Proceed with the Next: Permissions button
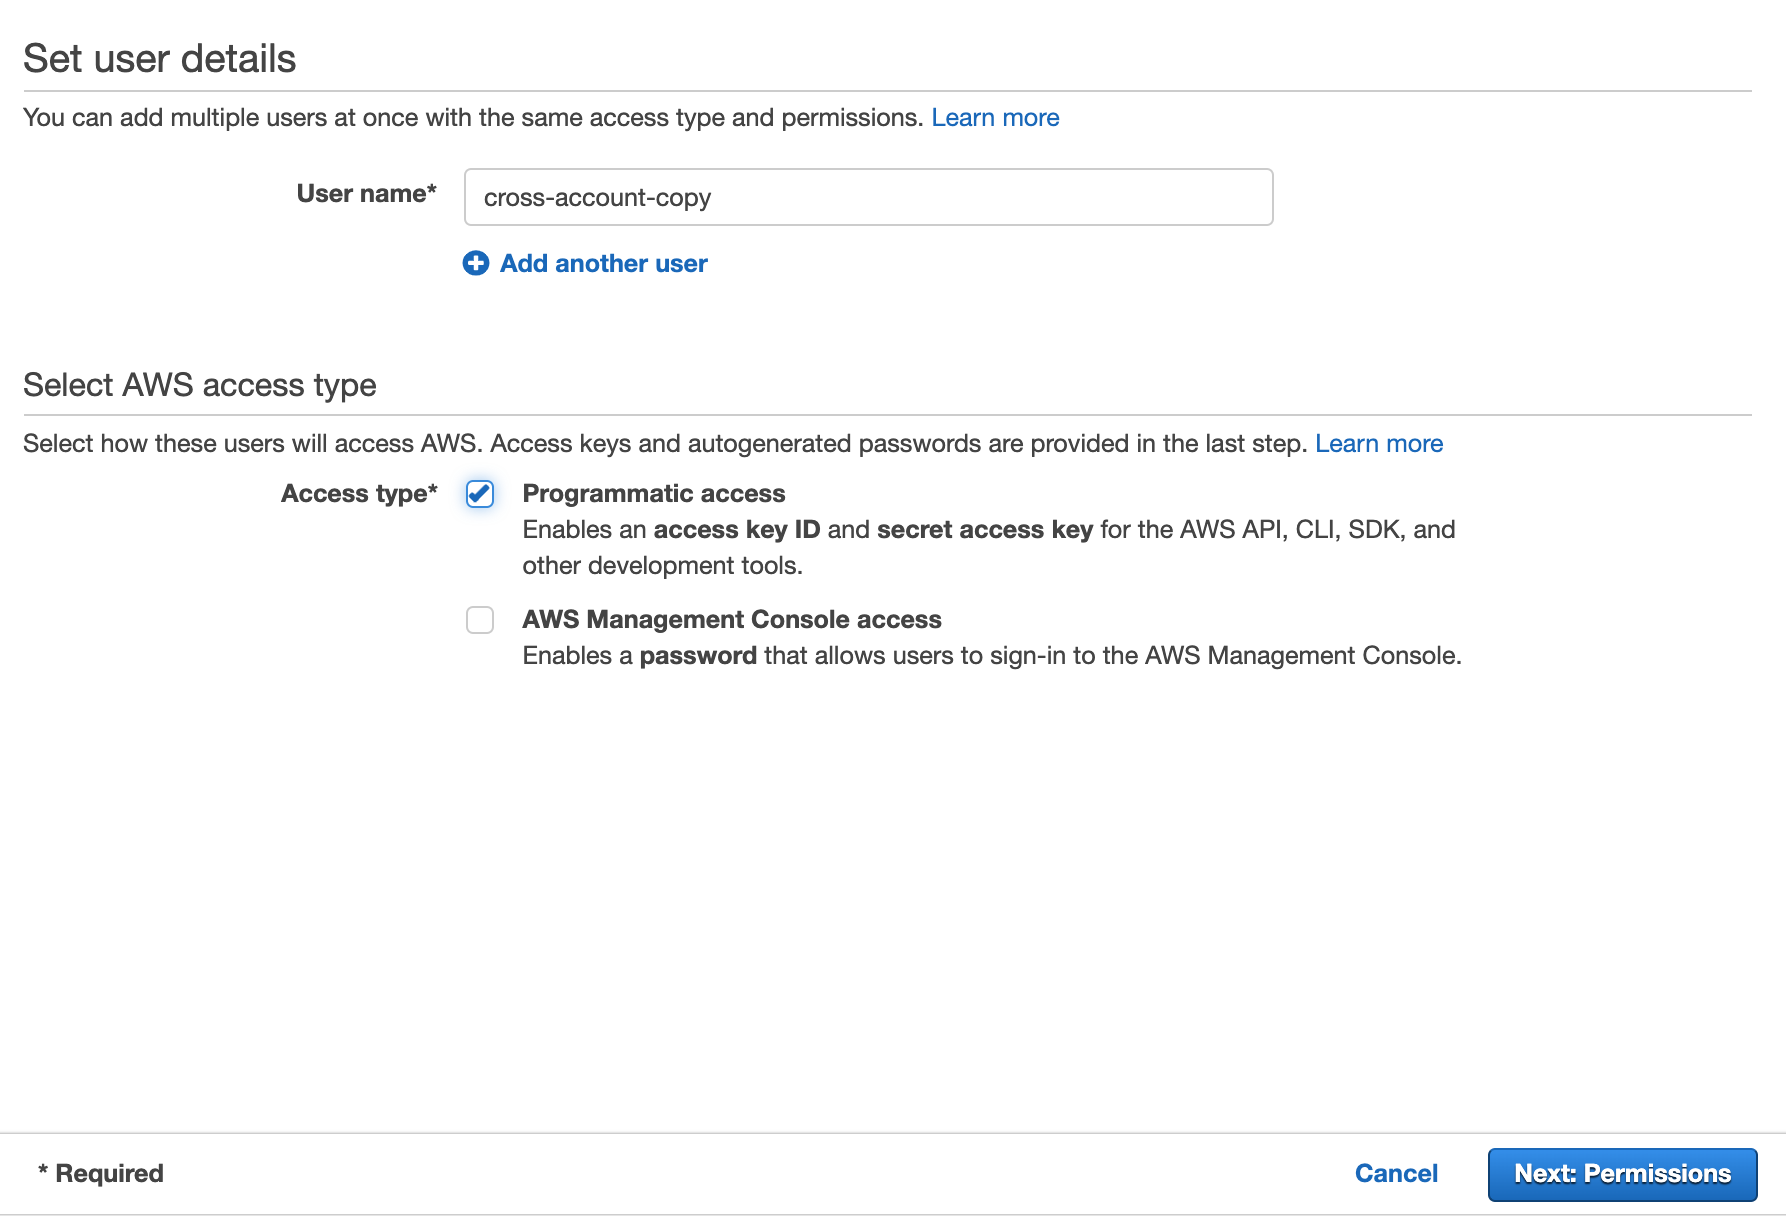This screenshot has width=1786, height=1216. coord(1621,1174)
